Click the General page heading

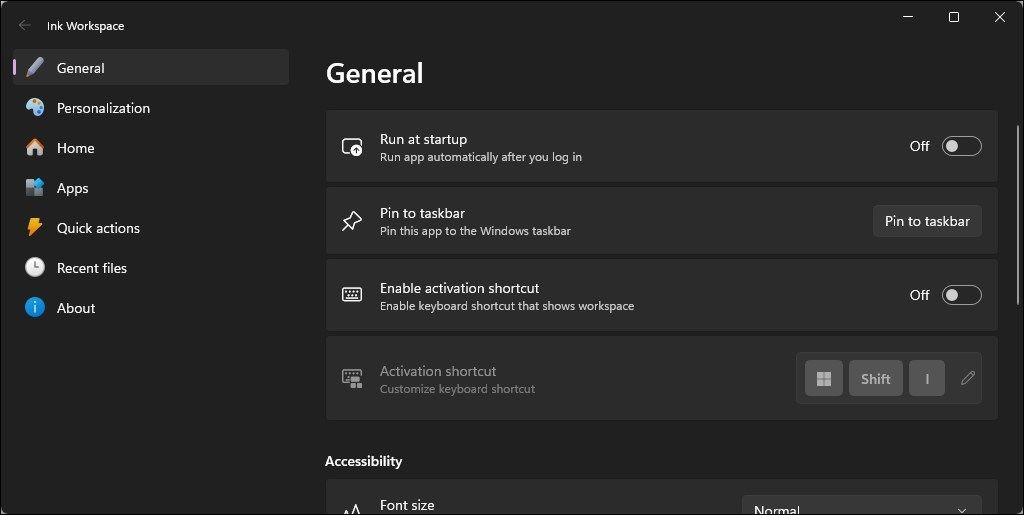375,73
